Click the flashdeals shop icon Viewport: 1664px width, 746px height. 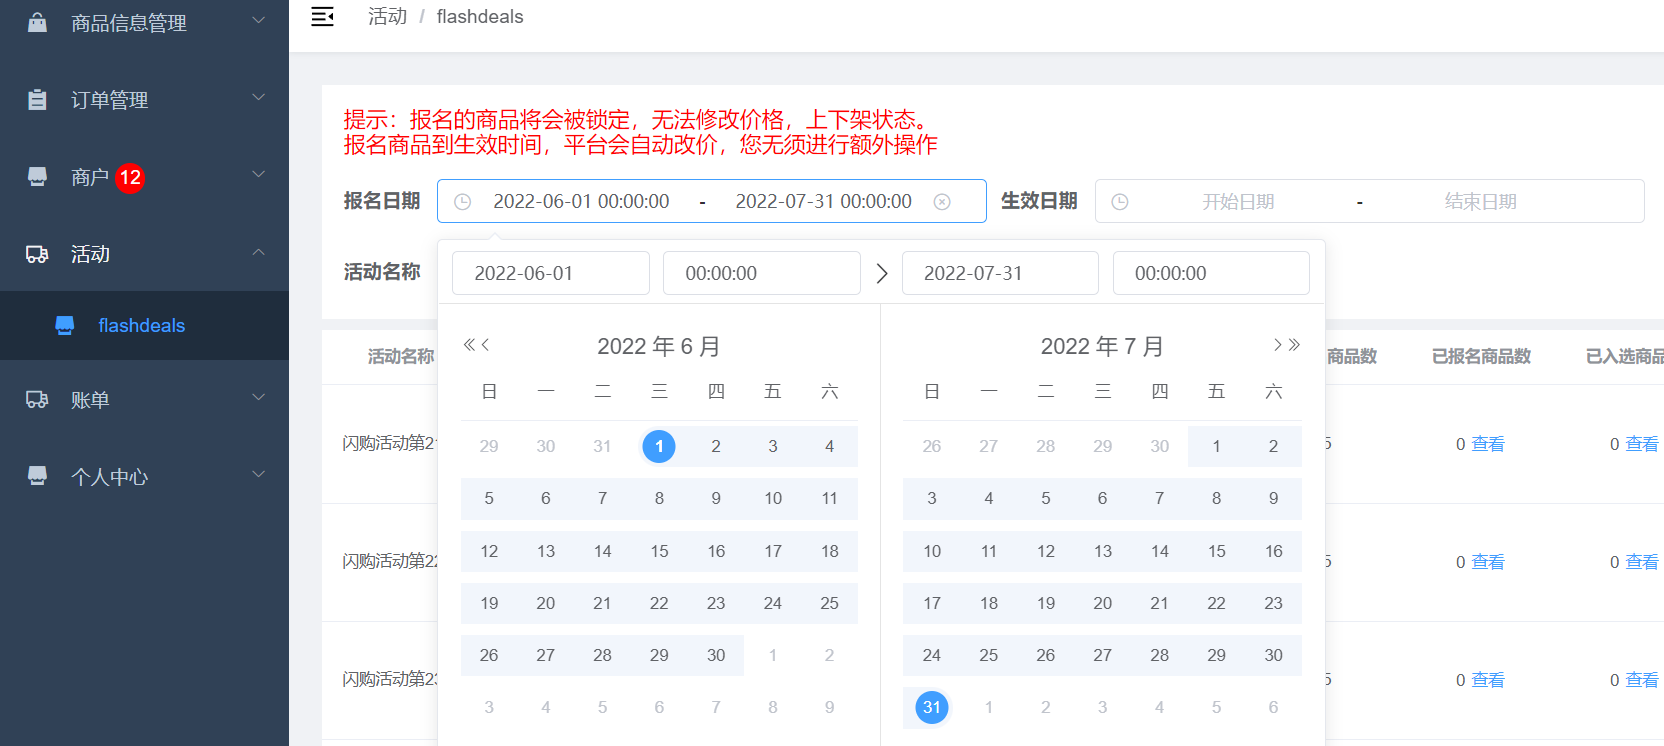[x=65, y=325]
